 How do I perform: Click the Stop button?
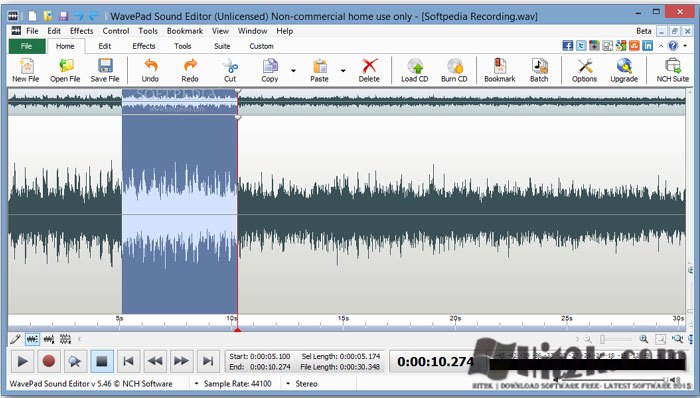tap(102, 361)
